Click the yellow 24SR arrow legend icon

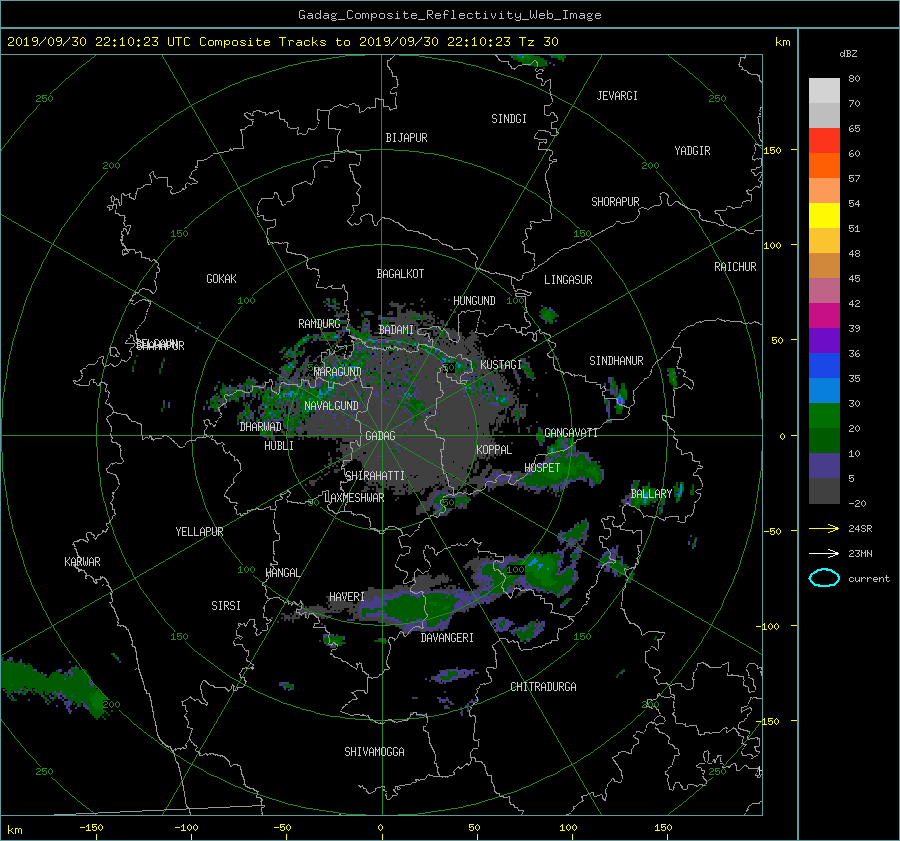[x=824, y=528]
